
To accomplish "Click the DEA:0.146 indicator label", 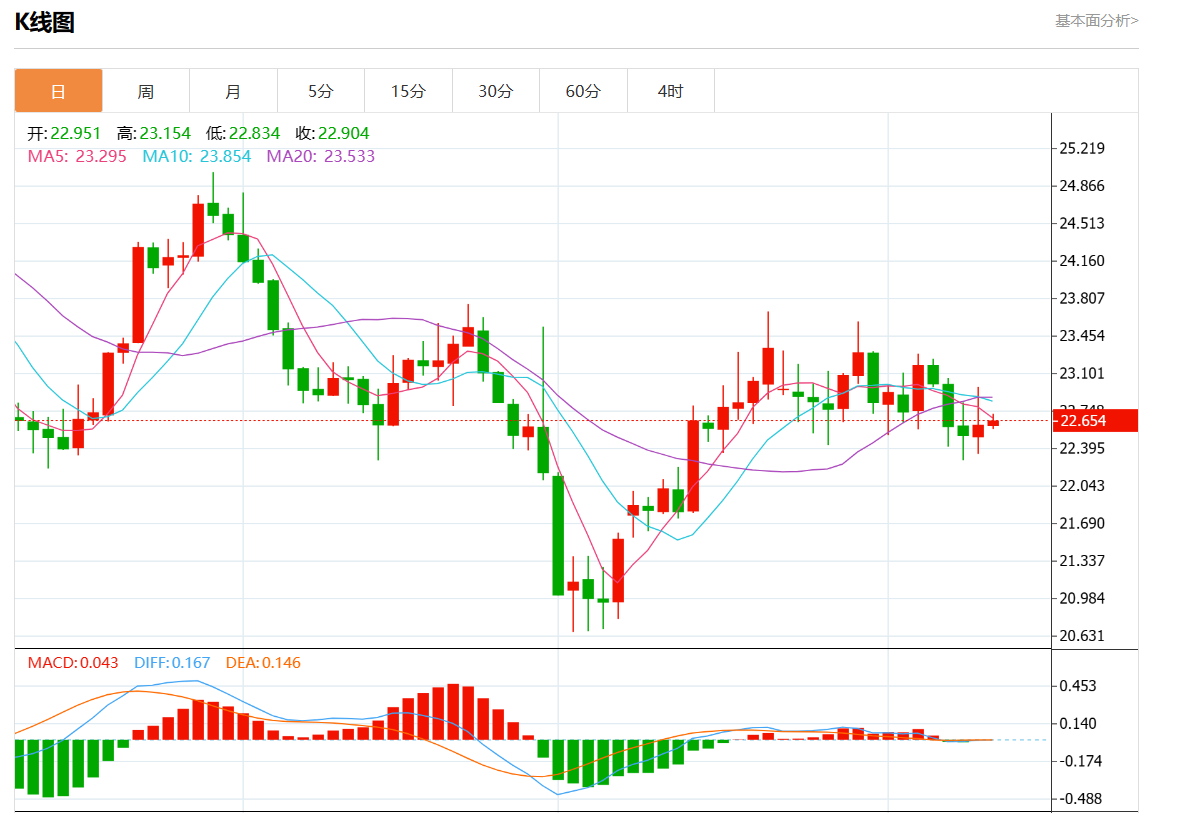I will (263, 663).
